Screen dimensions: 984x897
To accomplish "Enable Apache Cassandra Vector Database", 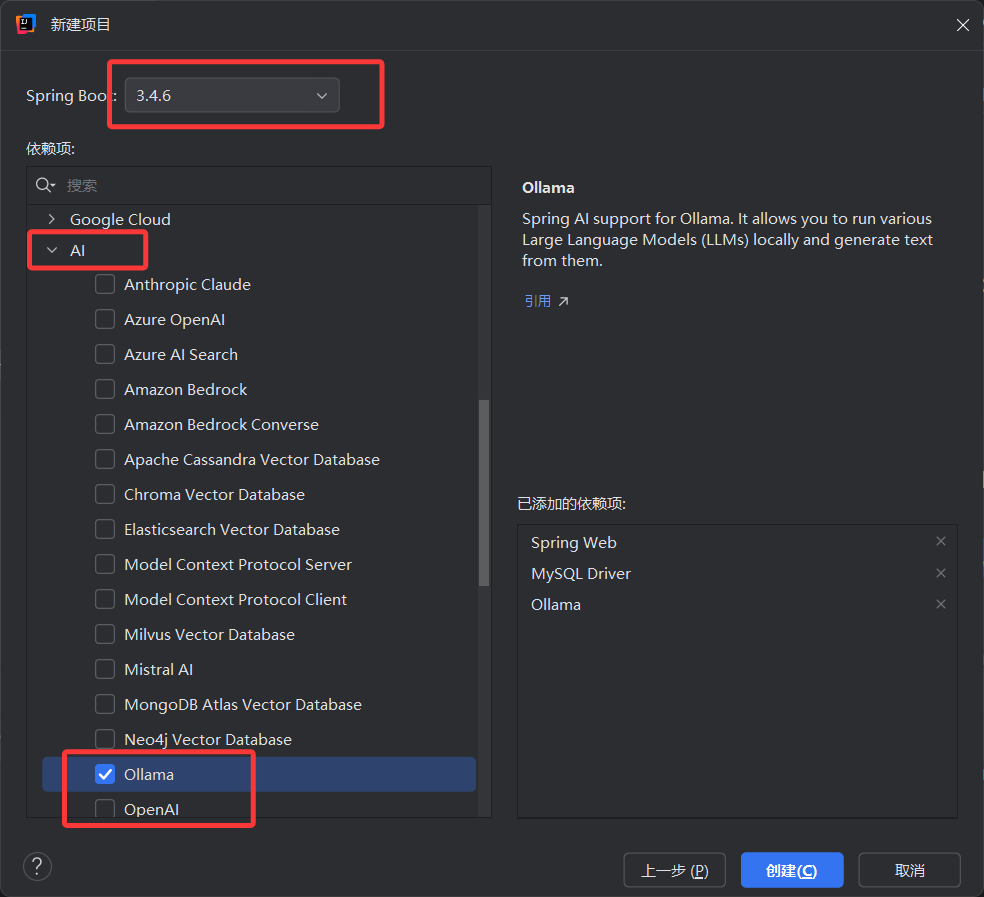I will click(x=105, y=459).
